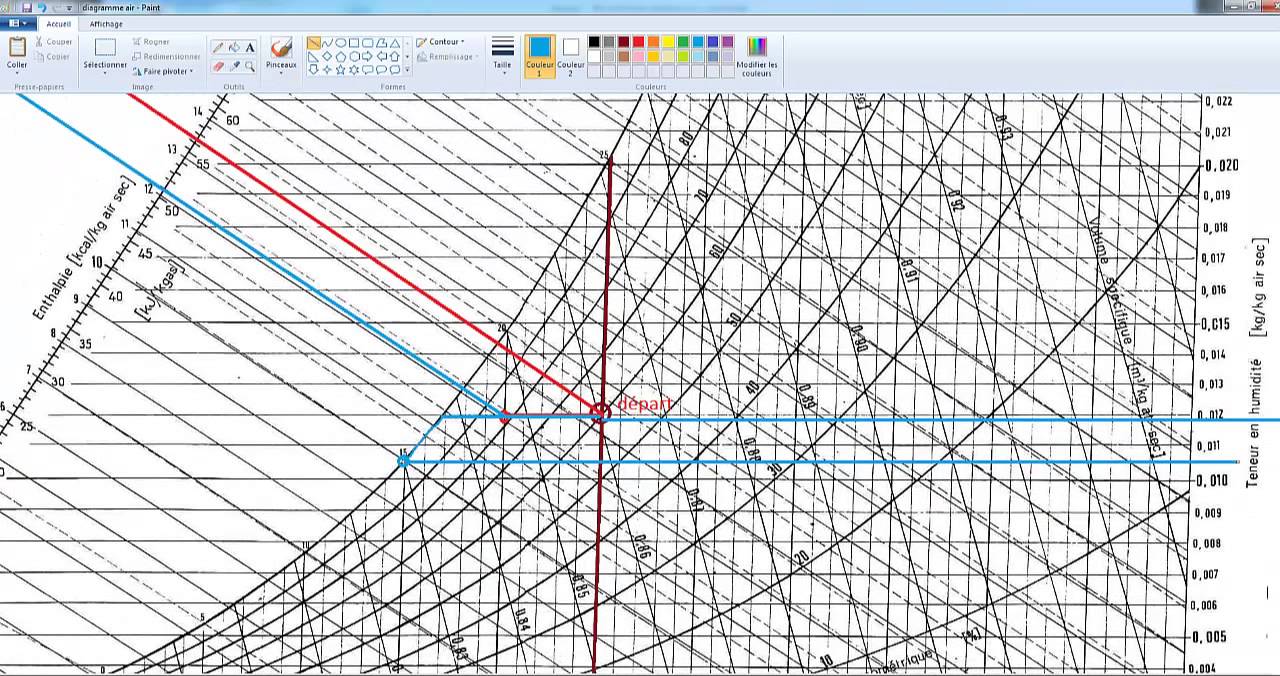The height and width of the screenshot is (676, 1280).
Task: Pick the red color swatch
Action: click(639, 42)
